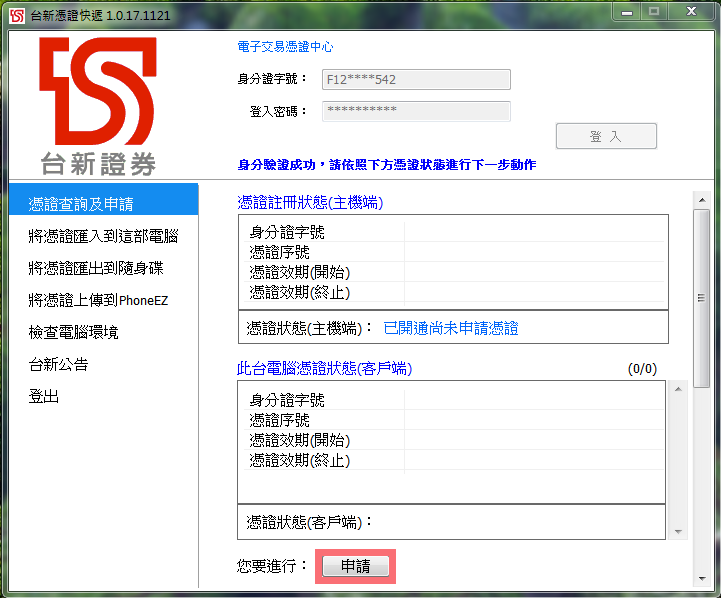Click the main vertical scrollbar thumb
Viewport: 721px width, 598px height.
[x=702, y=299]
